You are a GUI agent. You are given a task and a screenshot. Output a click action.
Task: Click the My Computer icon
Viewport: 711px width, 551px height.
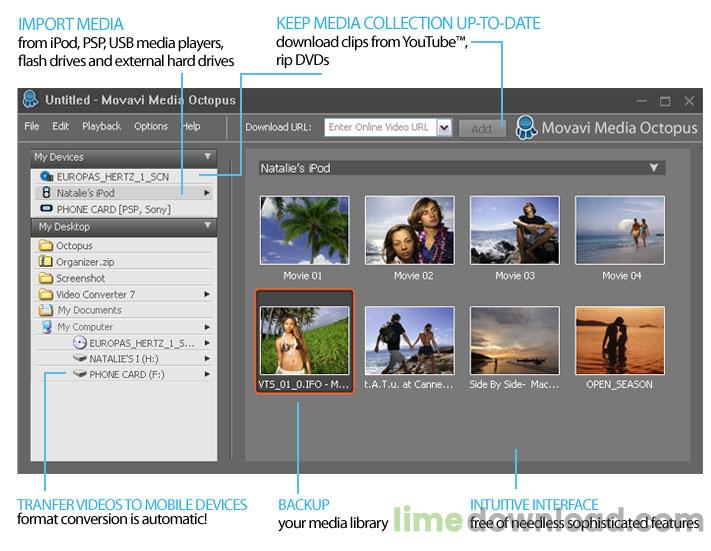[46, 327]
